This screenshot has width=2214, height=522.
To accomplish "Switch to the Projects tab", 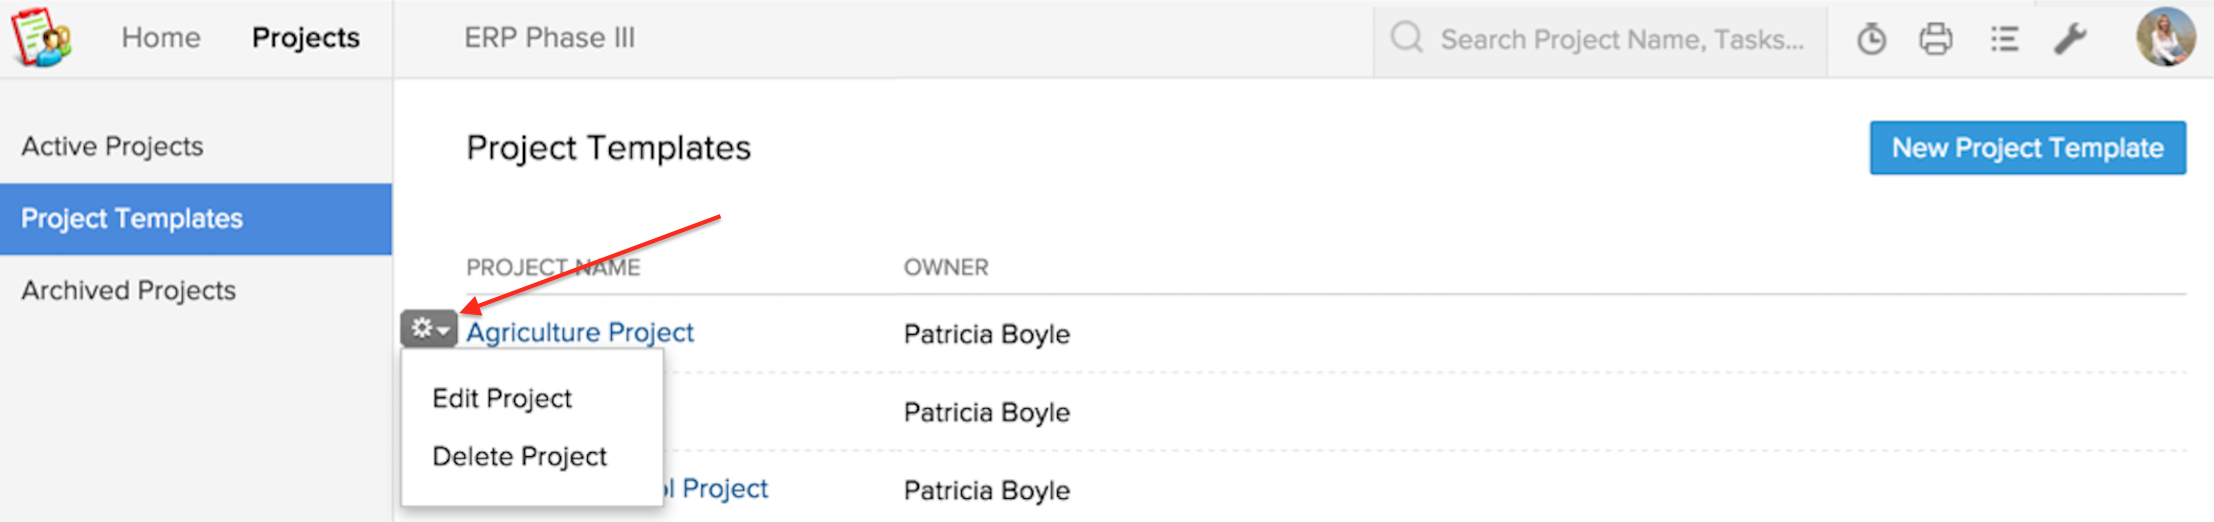I will tap(305, 38).
